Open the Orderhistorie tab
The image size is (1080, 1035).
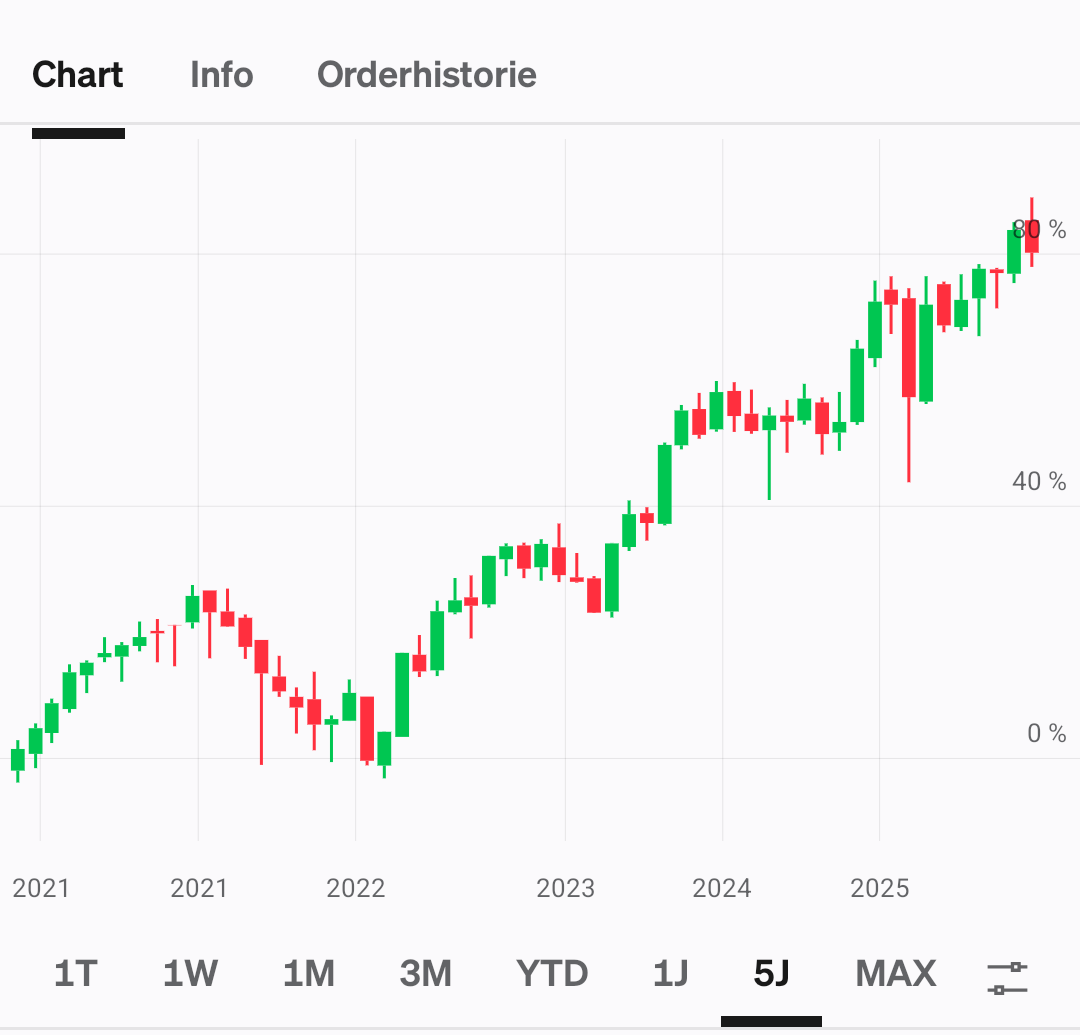tap(427, 75)
